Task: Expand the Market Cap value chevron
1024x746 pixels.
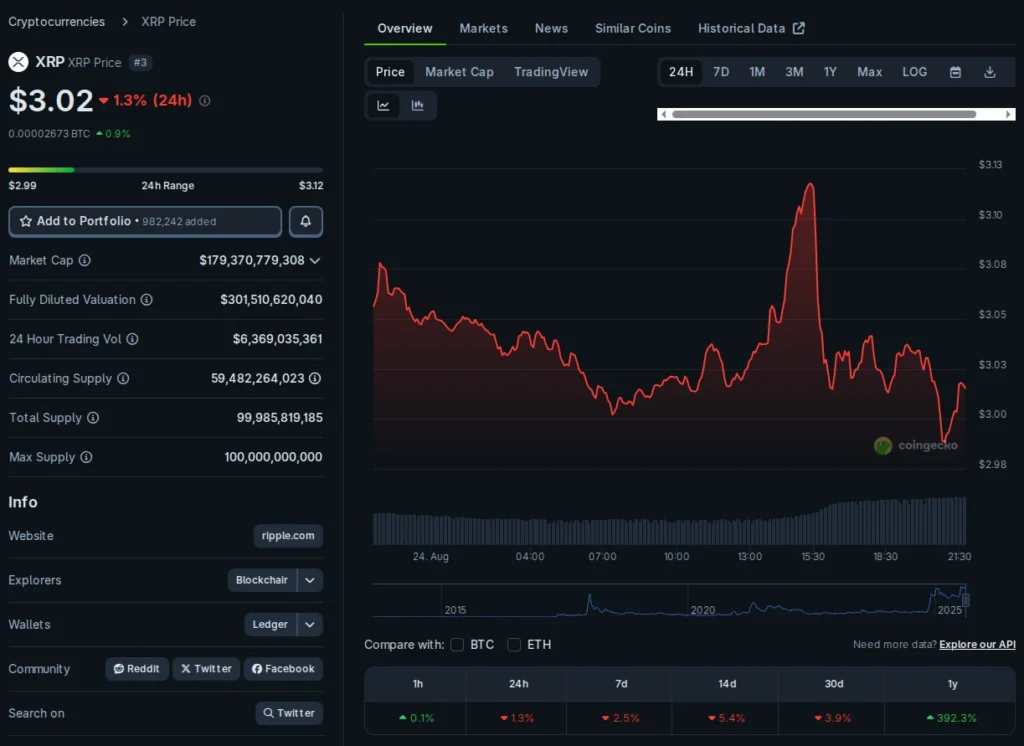Action: 315,261
